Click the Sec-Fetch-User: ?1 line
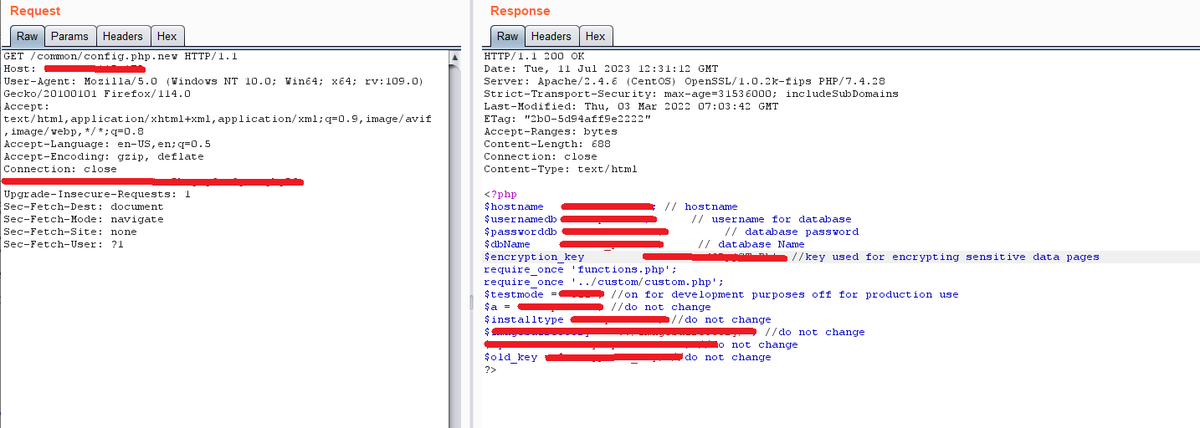Screen dimensions: 1200x428 63,243
